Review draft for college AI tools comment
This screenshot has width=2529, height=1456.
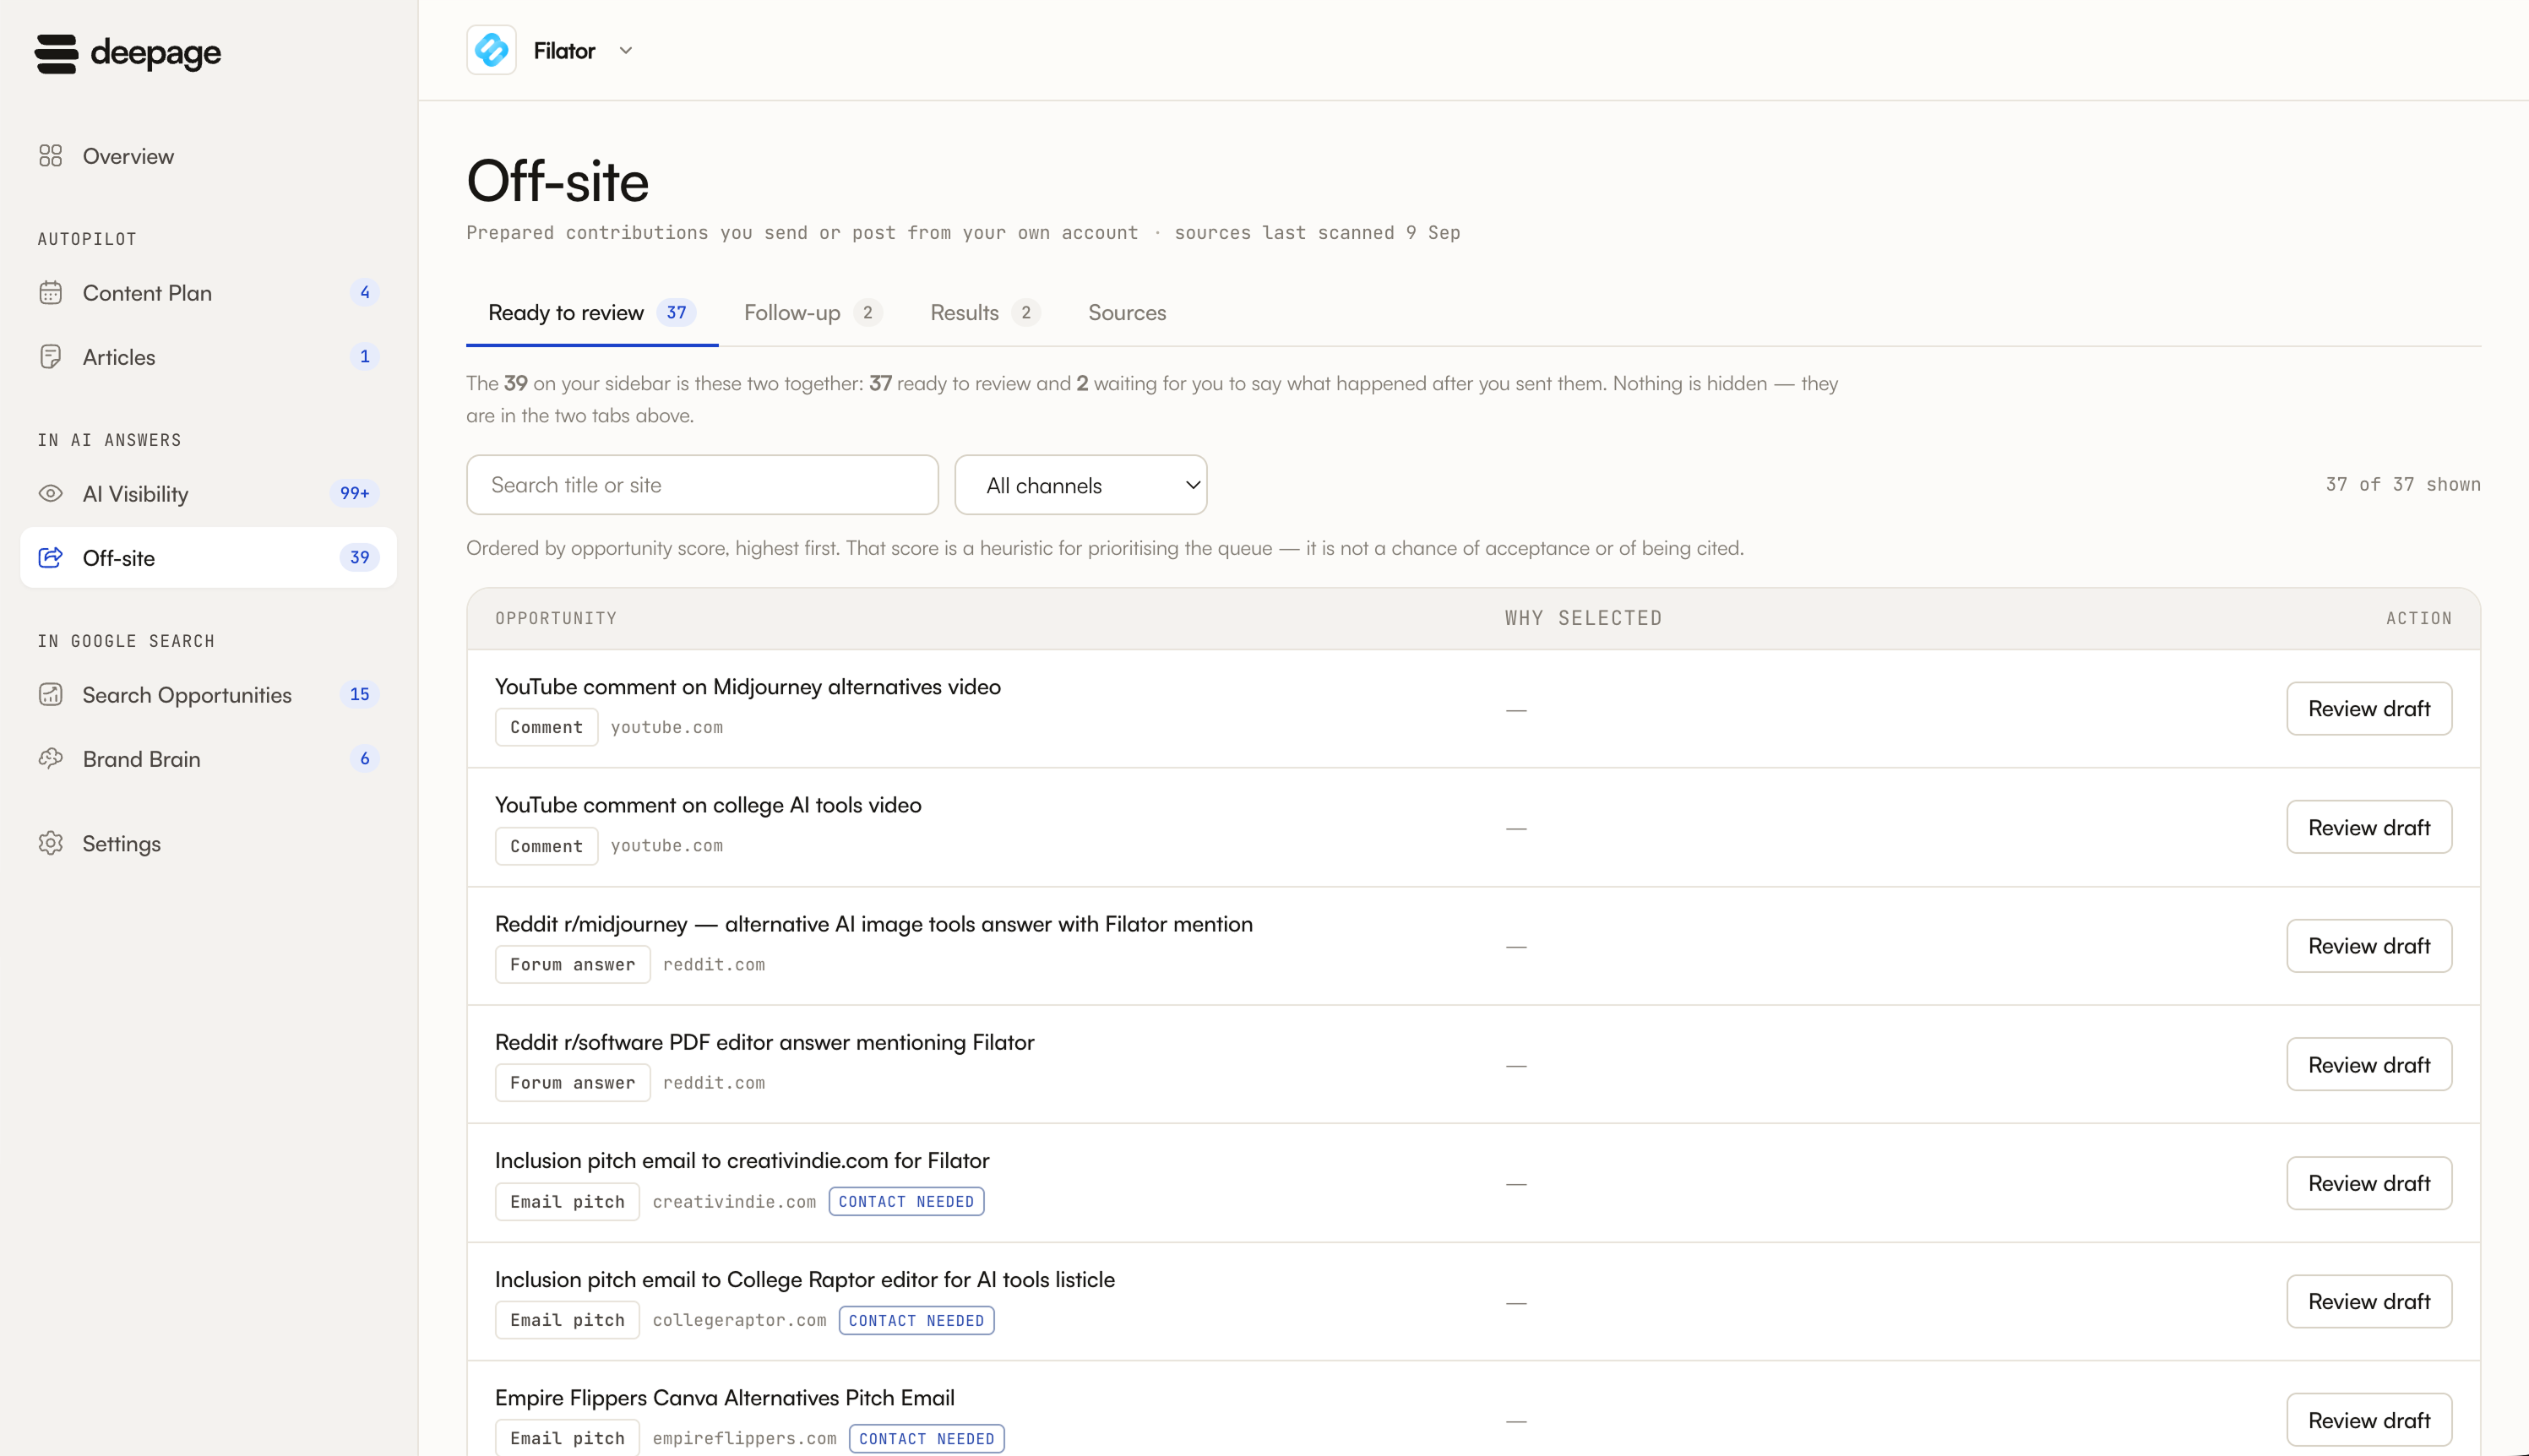click(x=2369, y=828)
